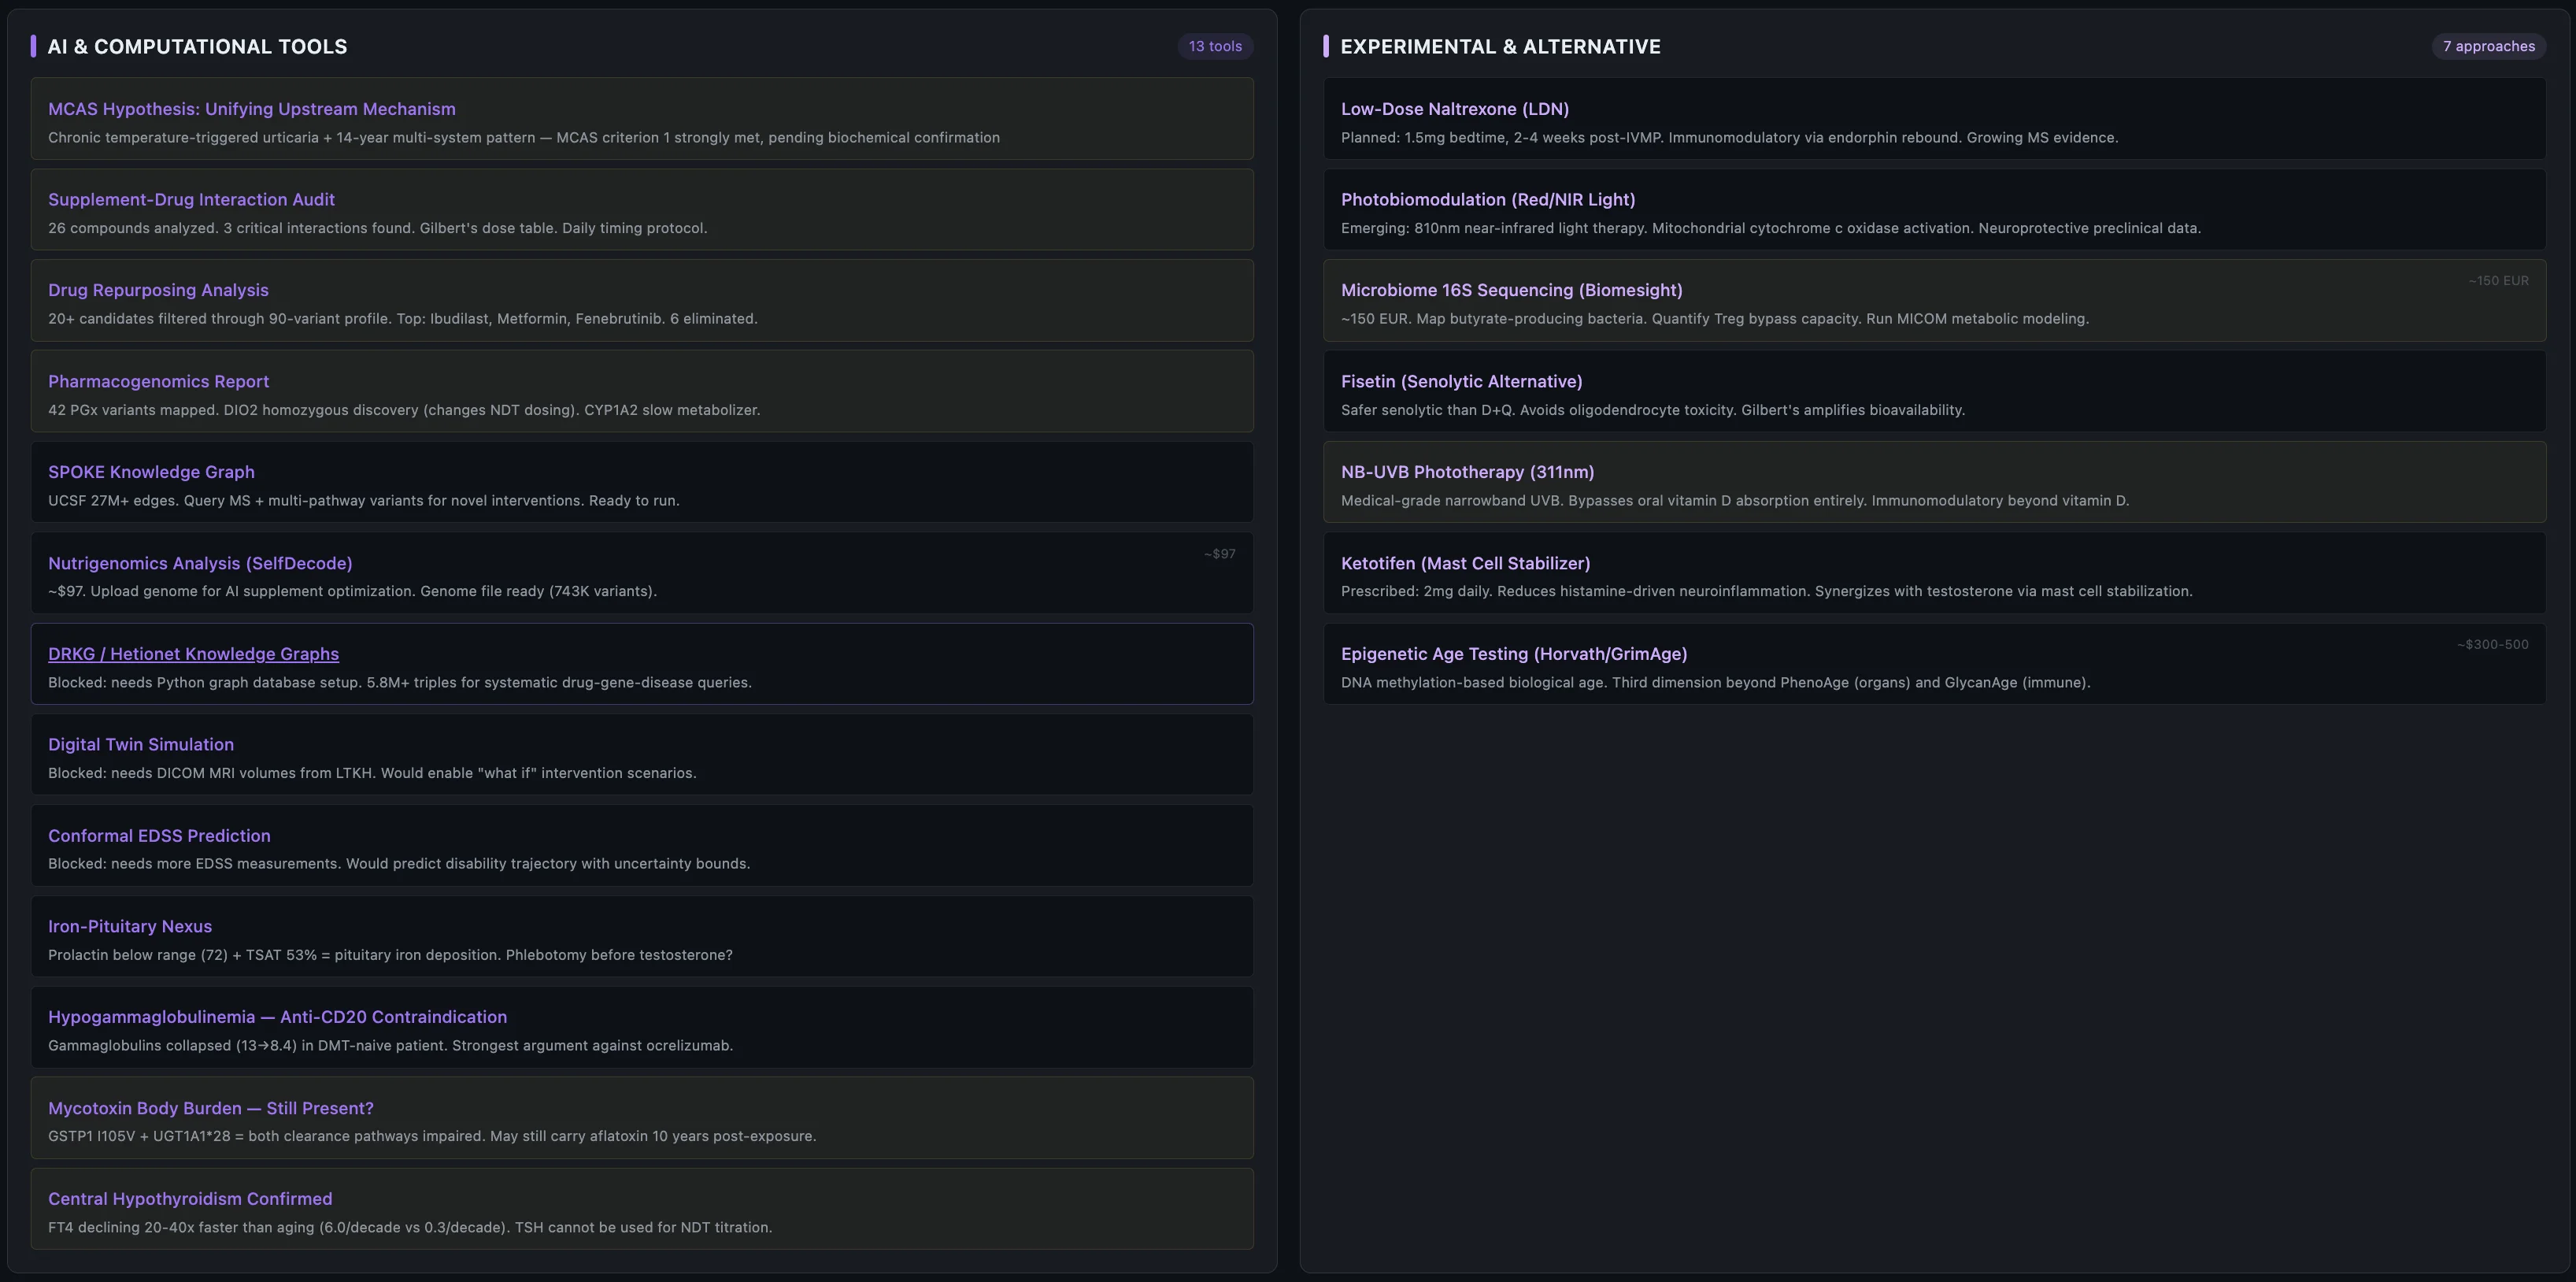Click DRKG / Hetionet Knowledge Graphs link
2576x1282 pixels.
point(193,654)
